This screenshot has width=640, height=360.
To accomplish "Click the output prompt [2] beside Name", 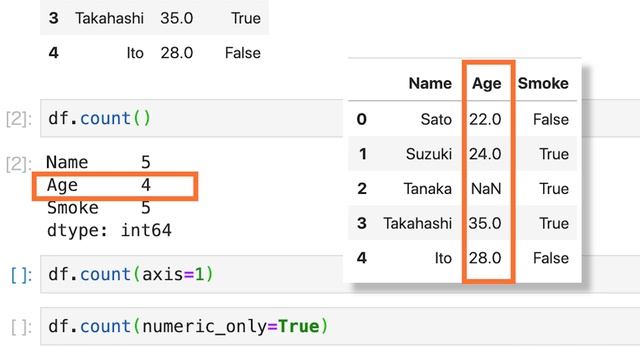I will (x=19, y=164).
